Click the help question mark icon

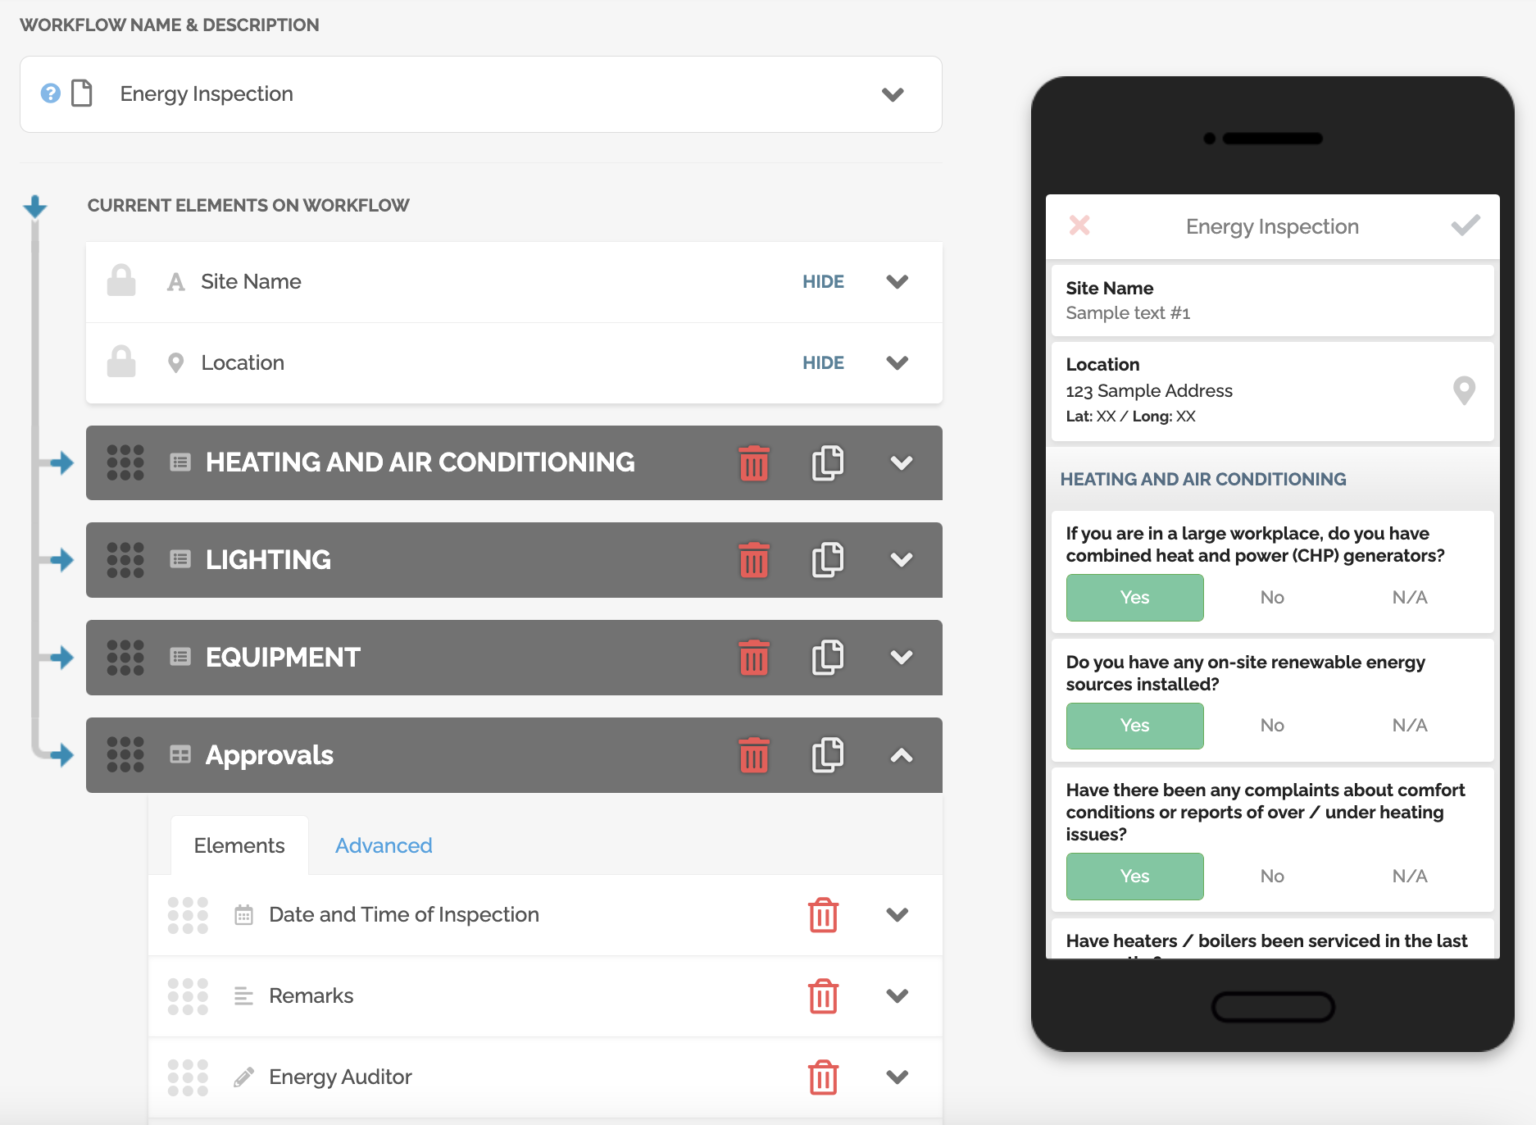50,94
